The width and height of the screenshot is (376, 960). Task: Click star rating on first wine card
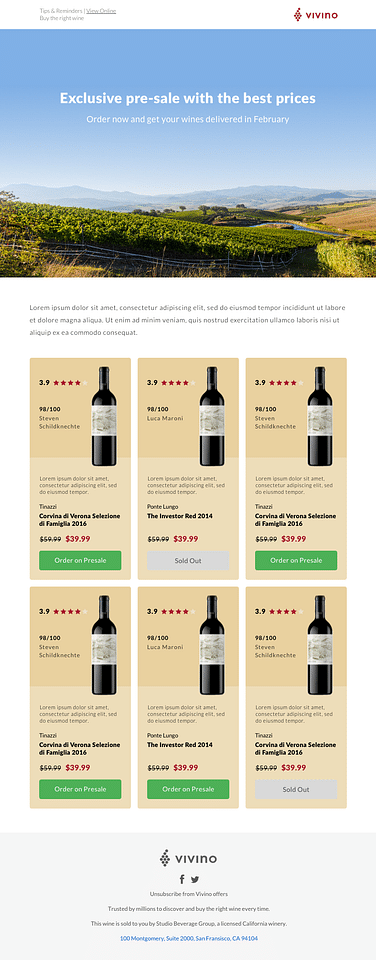pyautogui.click(x=69, y=383)
